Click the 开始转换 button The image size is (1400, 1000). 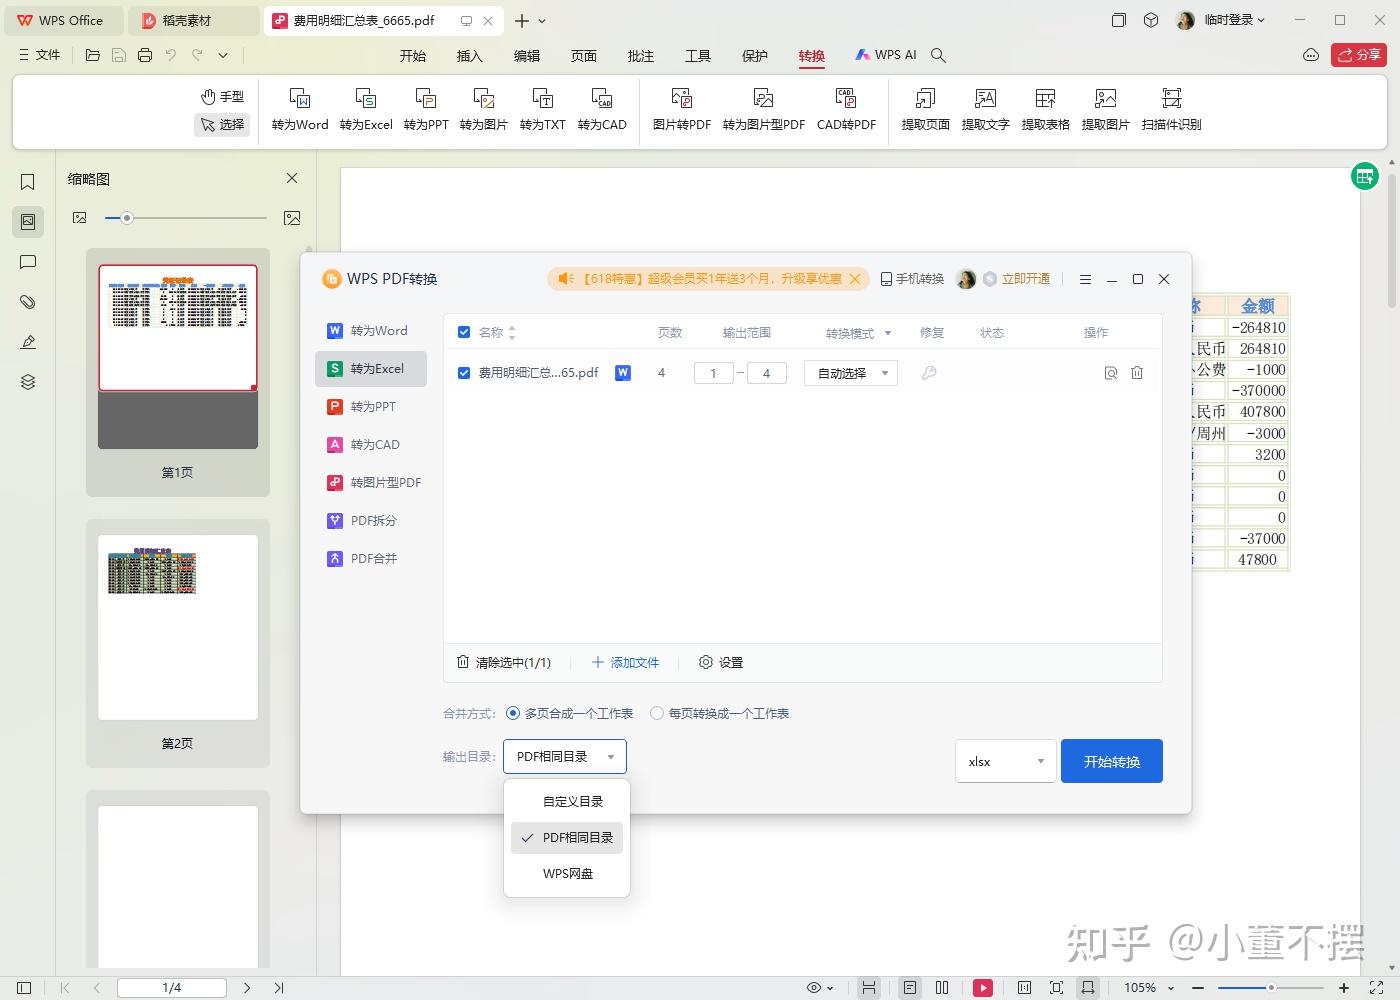click(x=1112, y=761)
